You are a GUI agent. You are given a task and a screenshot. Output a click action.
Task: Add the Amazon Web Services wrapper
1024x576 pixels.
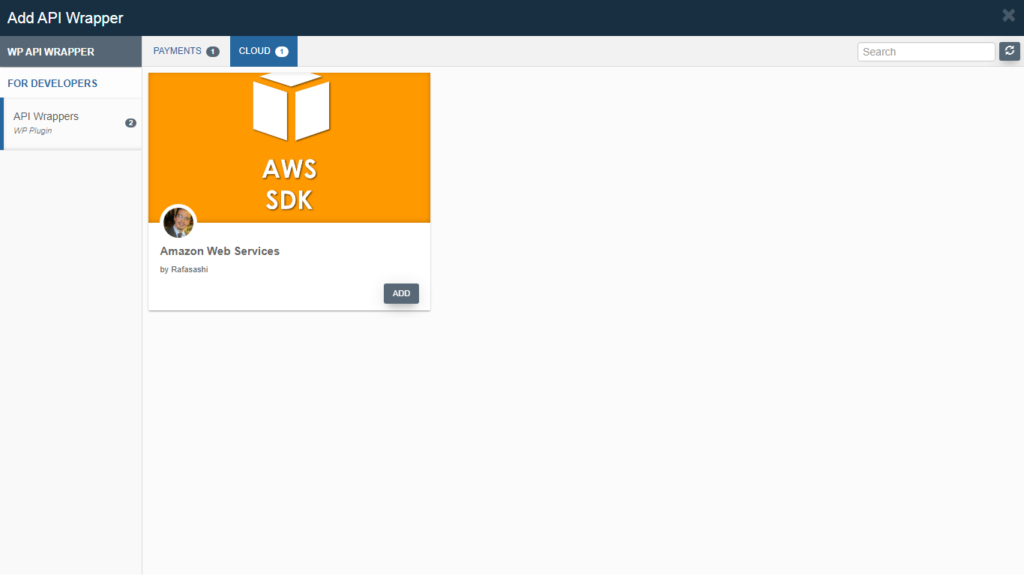click(401, 293)
